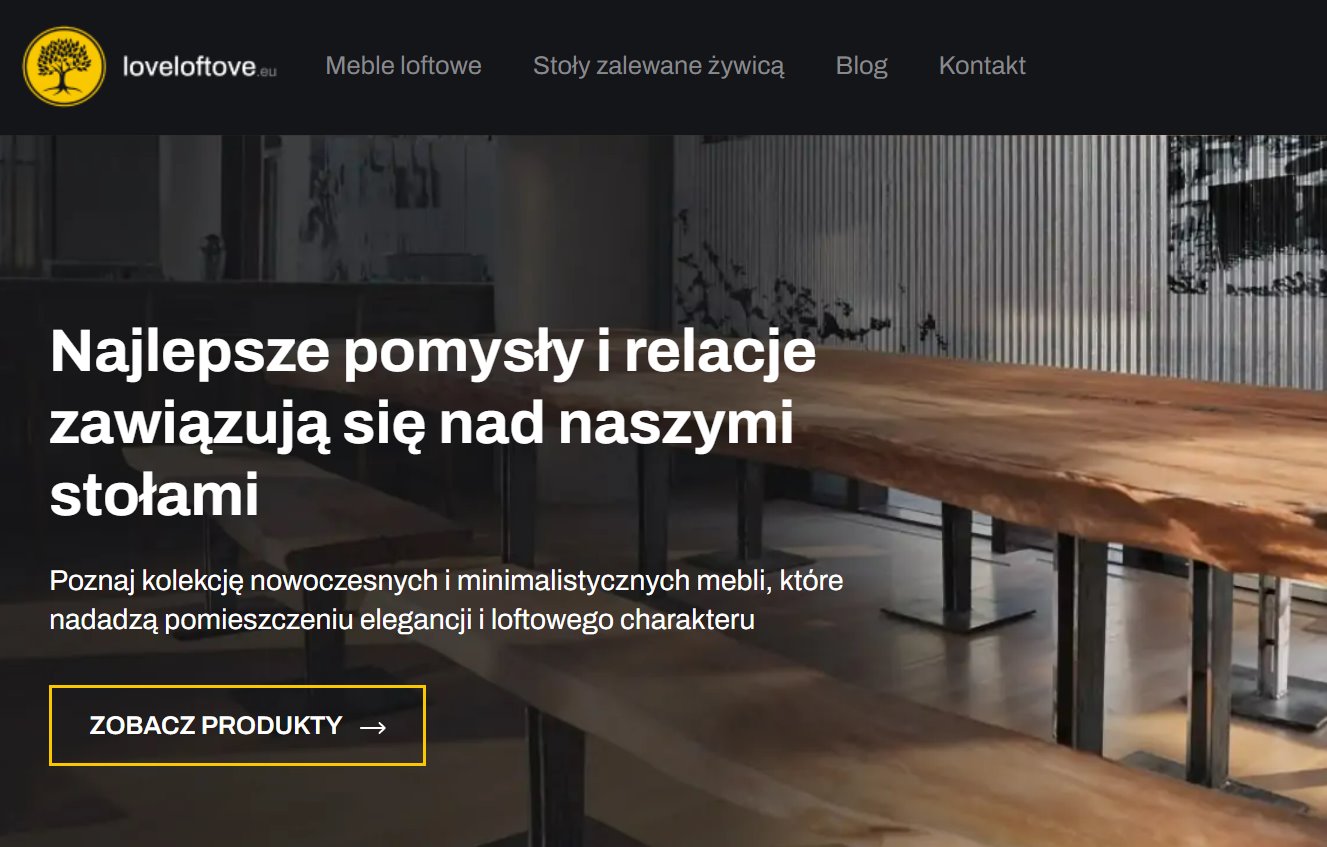
Task: Click the small .eu suffix in logo
Action: (x=267, y=71)
